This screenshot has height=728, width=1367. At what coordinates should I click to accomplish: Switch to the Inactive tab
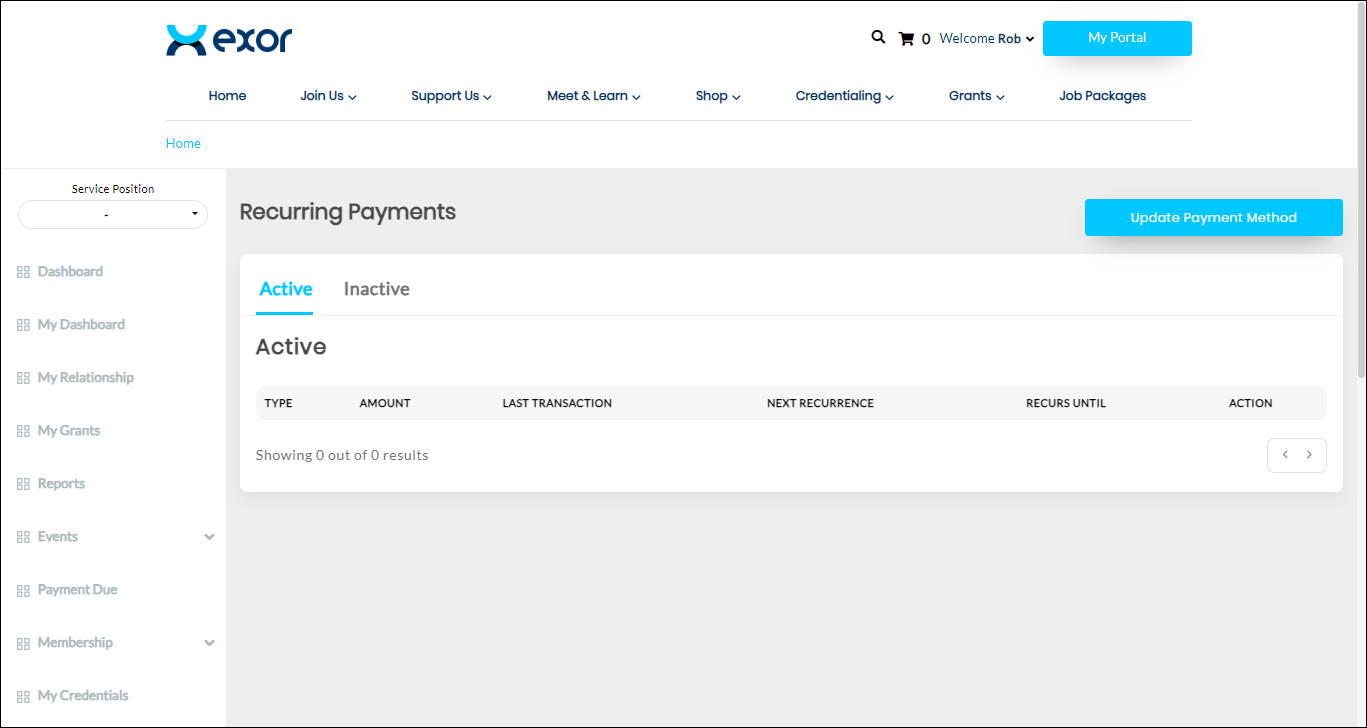click(376, 289)
